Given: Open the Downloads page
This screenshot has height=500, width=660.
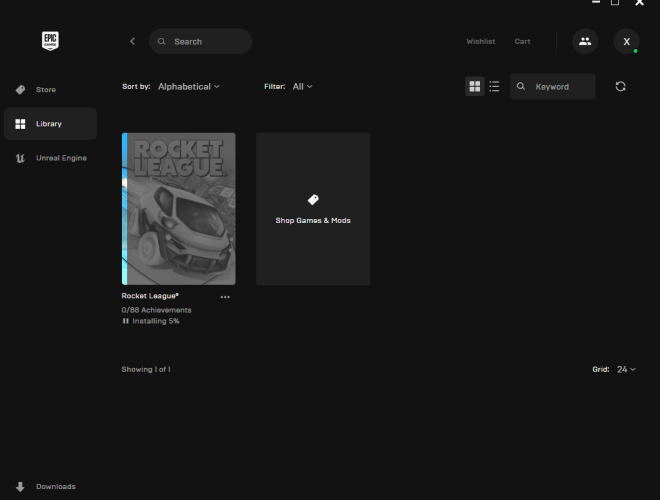Looking at the screenshot, I should tap(50, 487).
